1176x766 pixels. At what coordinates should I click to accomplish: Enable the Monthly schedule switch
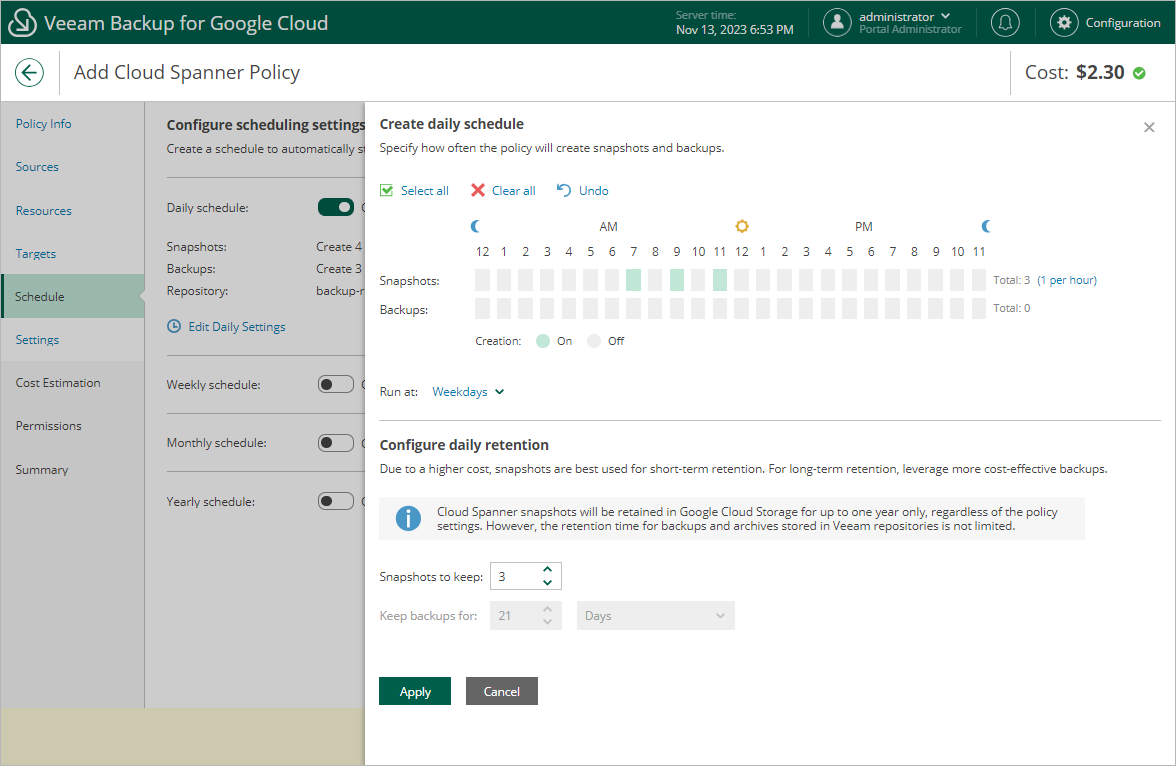pyautogui.click(x=335, y=443)
